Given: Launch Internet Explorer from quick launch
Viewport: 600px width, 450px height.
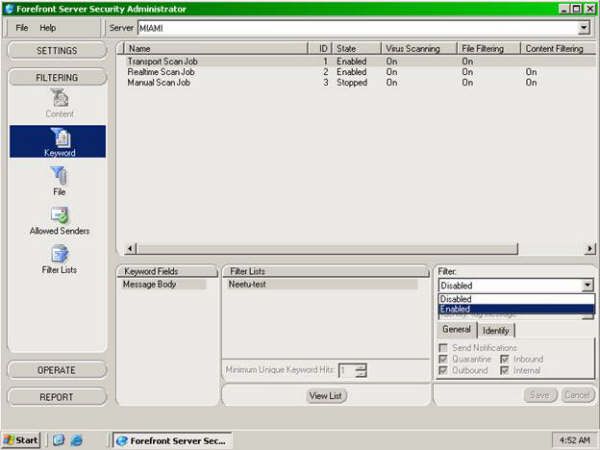Looking at the screenshot, I should (x=77, y=440).
